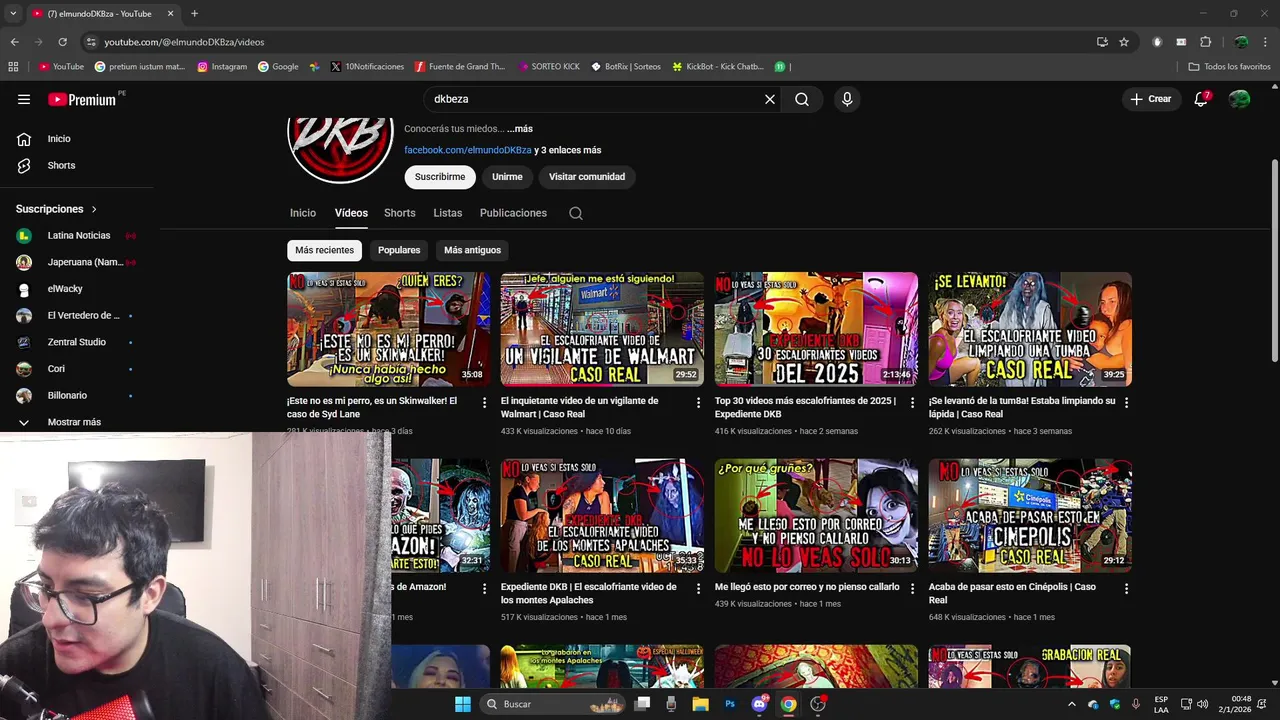Image resolution: width=1280 pixels, height=720 pixels.
Task: Open options for tumba lápida video
Action: (1126, 402)
